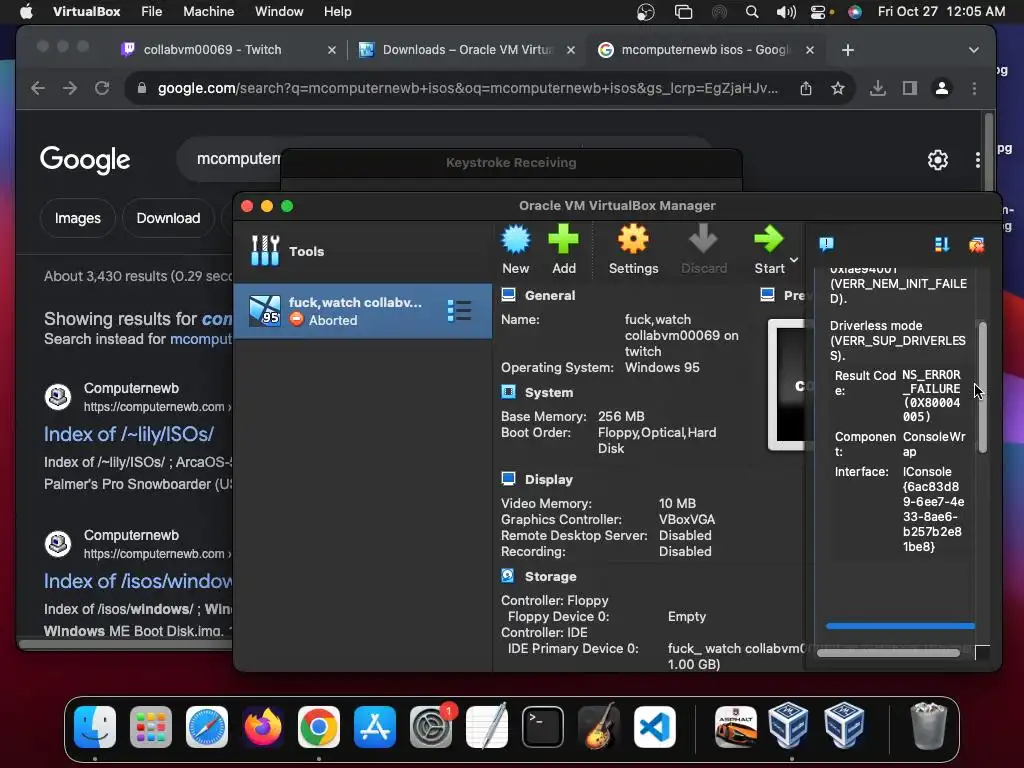Open the volume control in menu bar
Viewport: 1024px width, 768px height.
[786, 12]
